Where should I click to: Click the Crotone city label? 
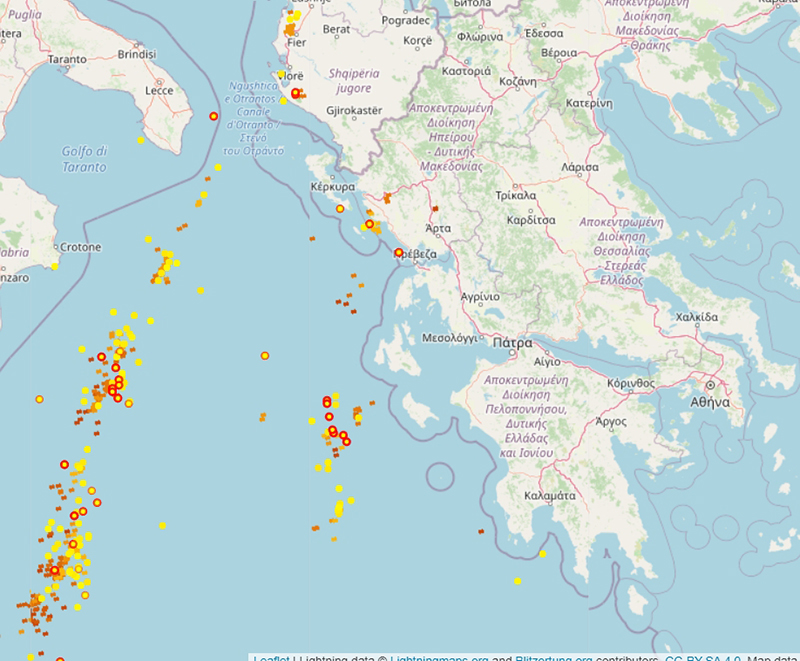click(x=81, y=247)
